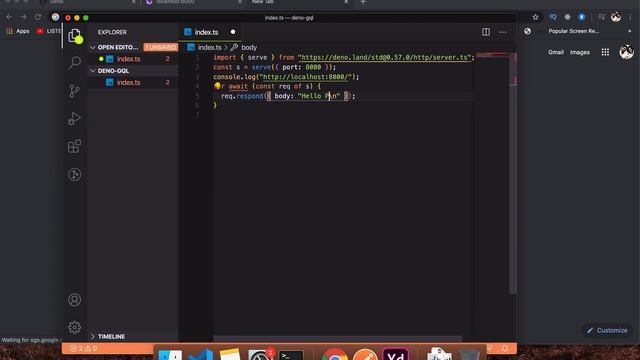Launch Visual Studio Code from the Dock
This screenshot has width=640, height=360.
pyautogui.click(x=200, y=355)
